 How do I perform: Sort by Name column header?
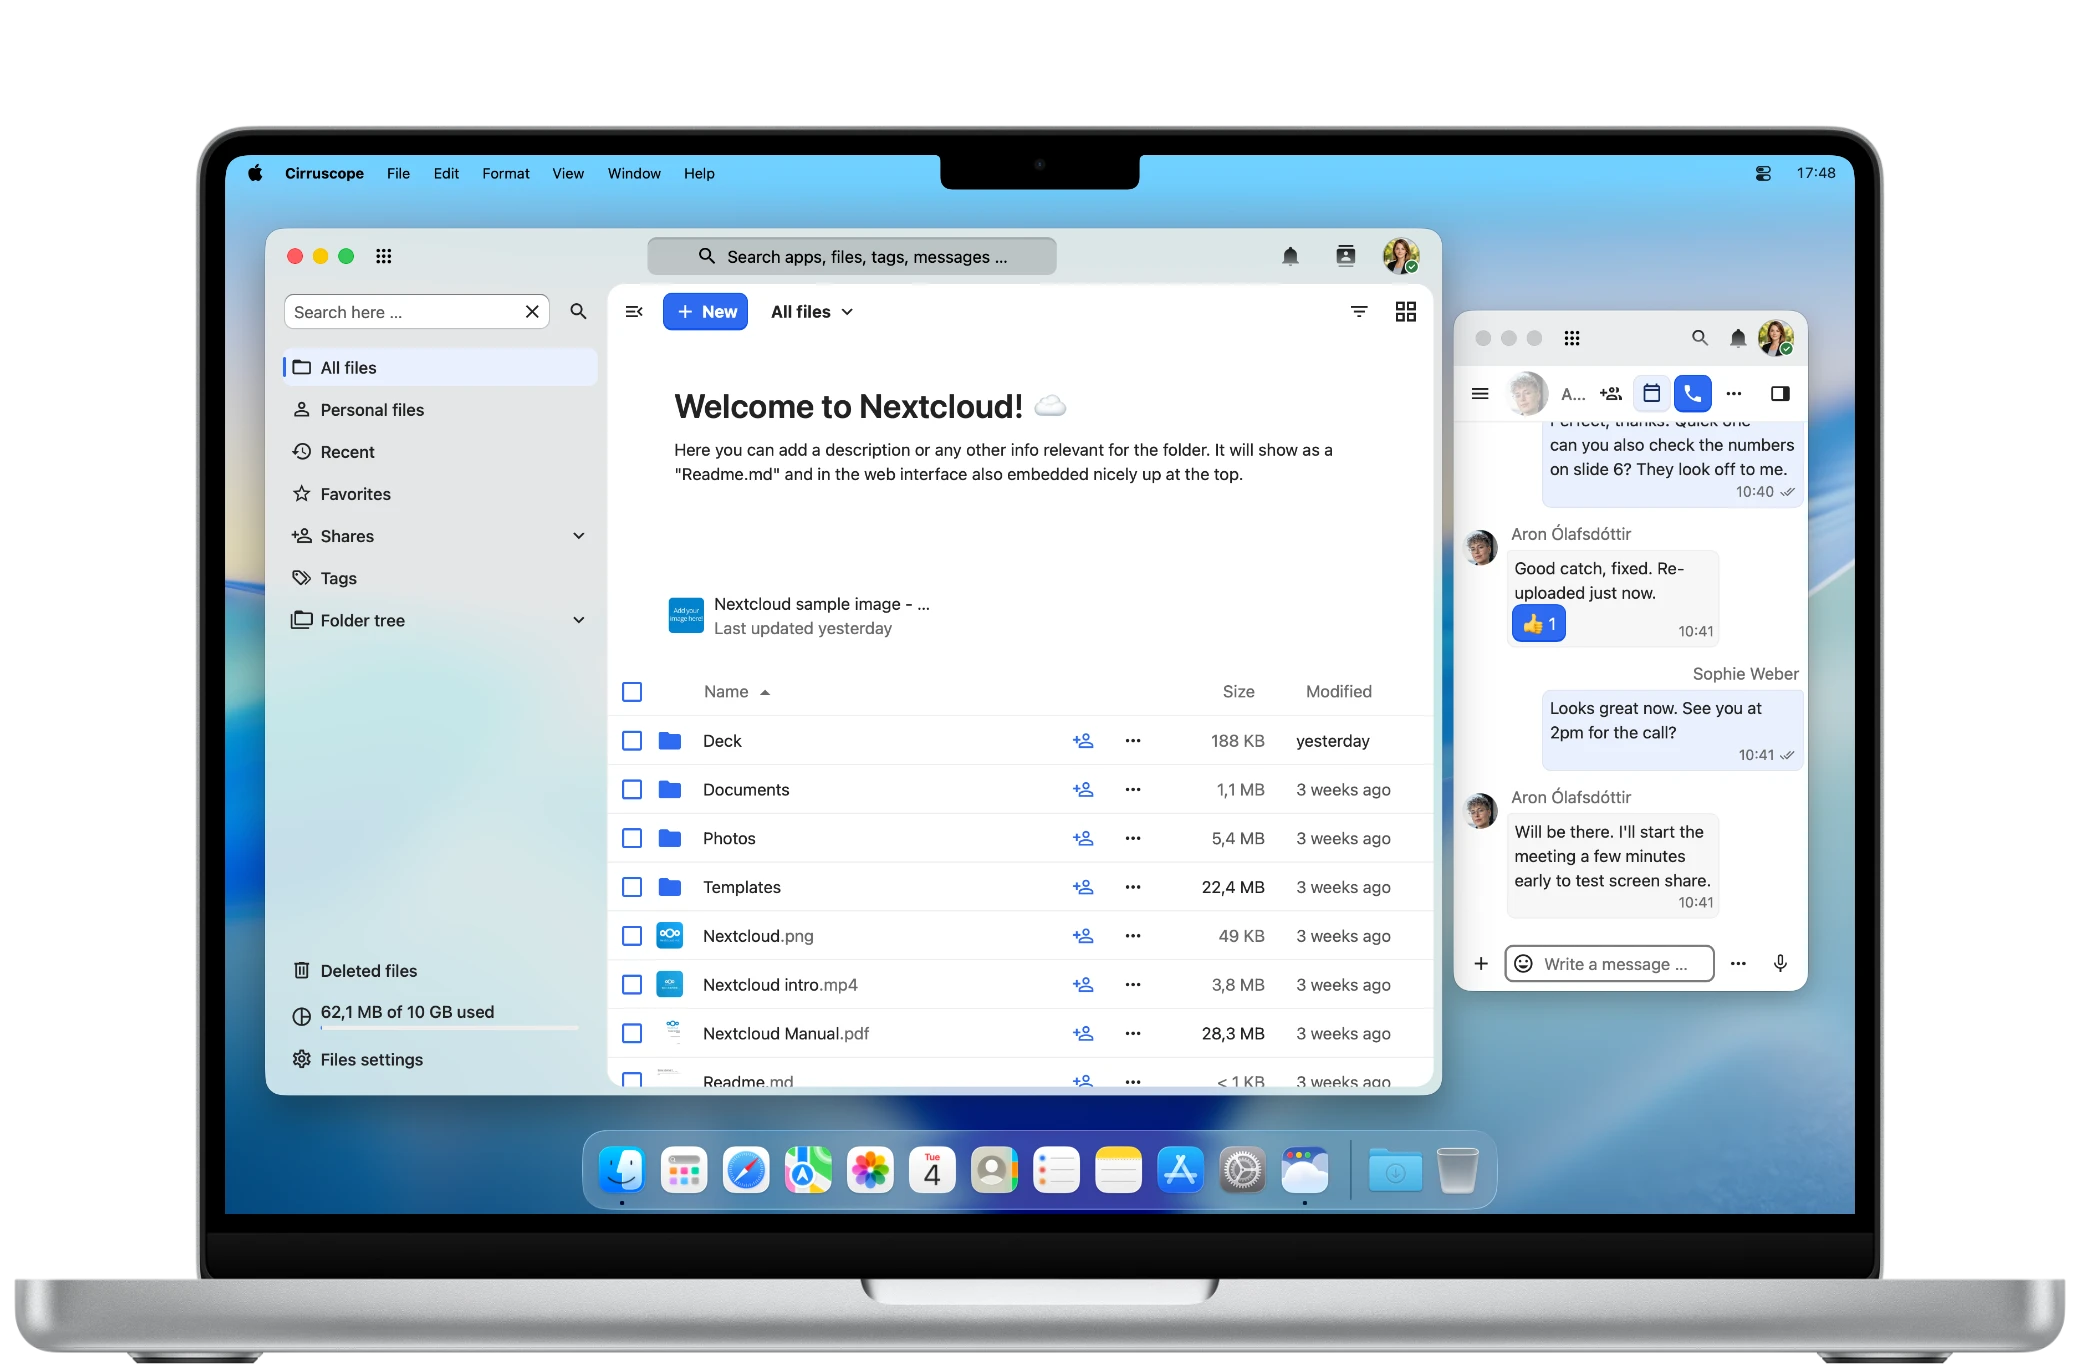(736, 692)
